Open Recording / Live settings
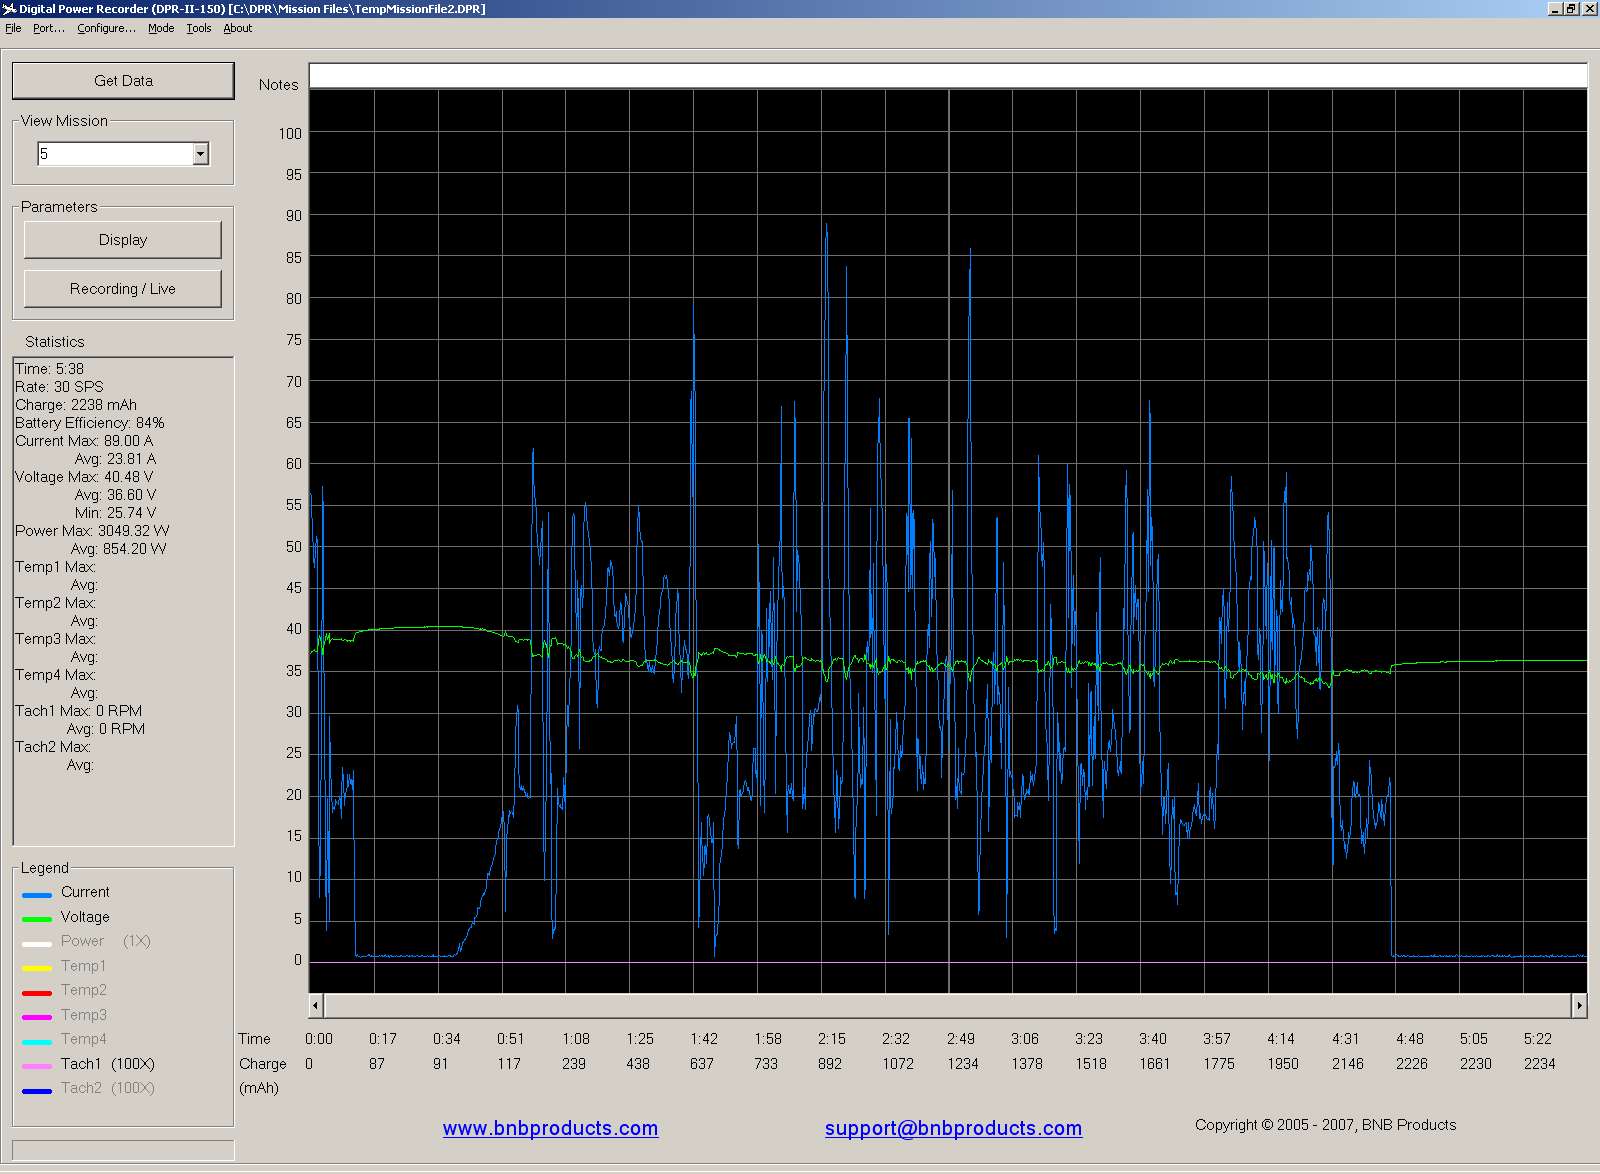Screen dimensions: 1600x1174 tap(122, 289)
